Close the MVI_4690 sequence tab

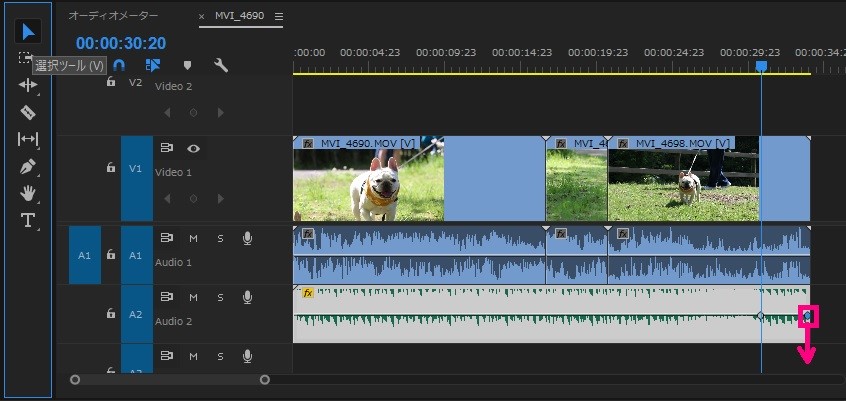click(x=202, y=17)
